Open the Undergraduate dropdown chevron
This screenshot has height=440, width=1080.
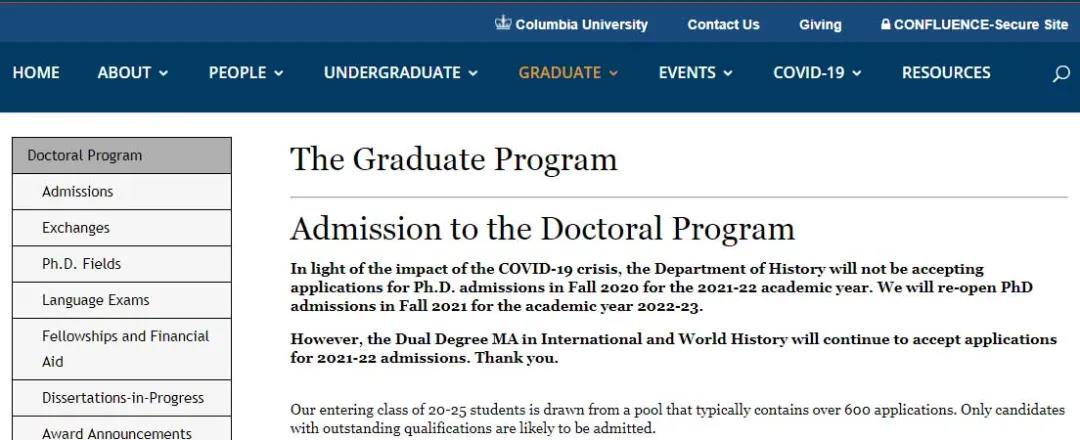[x=473, y=73]
